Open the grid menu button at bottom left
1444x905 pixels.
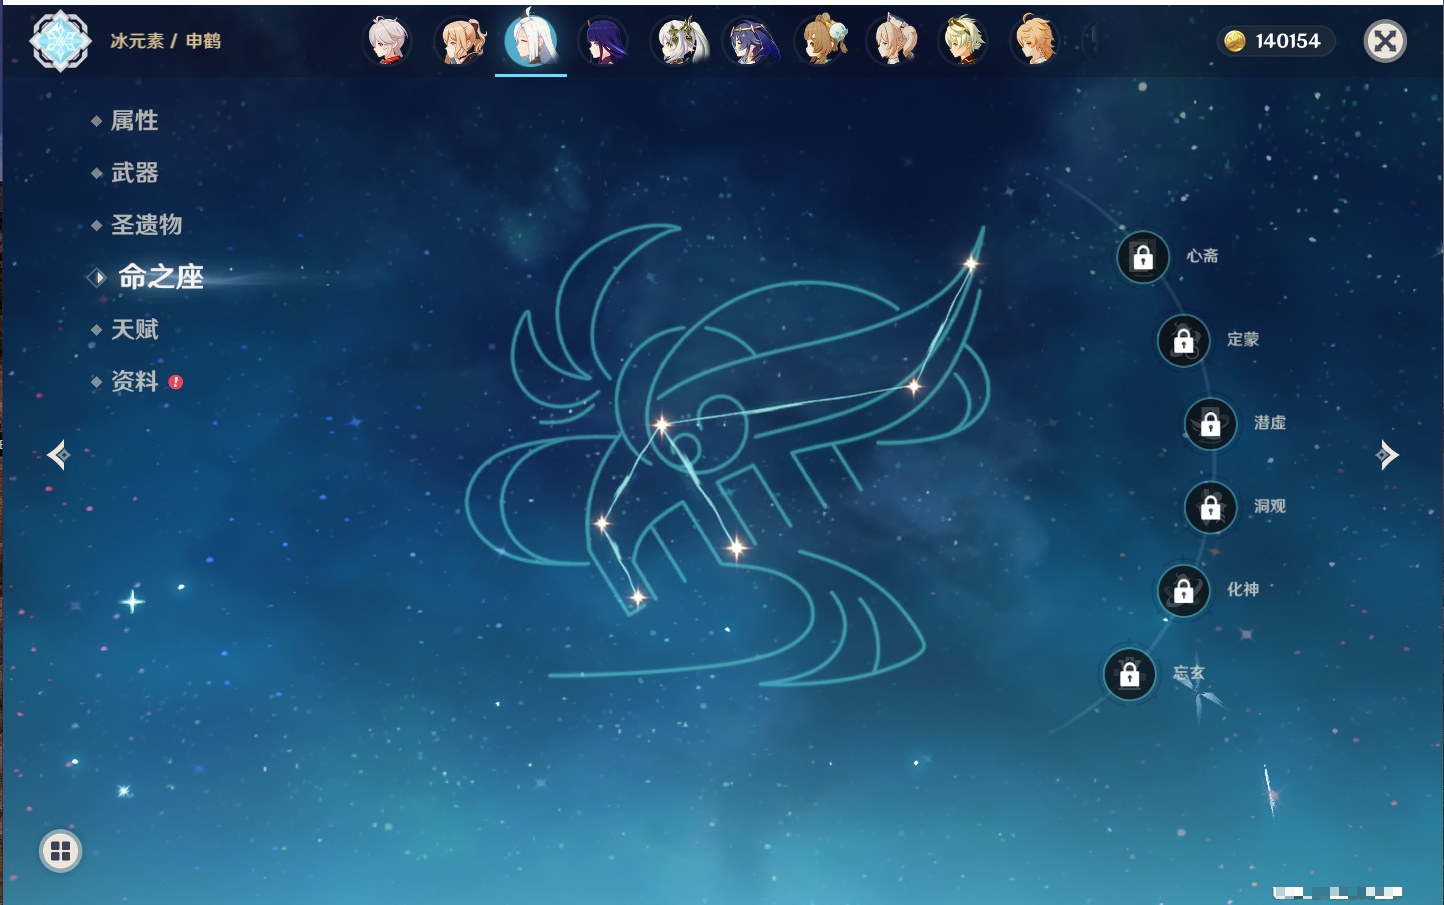point(60,851)
